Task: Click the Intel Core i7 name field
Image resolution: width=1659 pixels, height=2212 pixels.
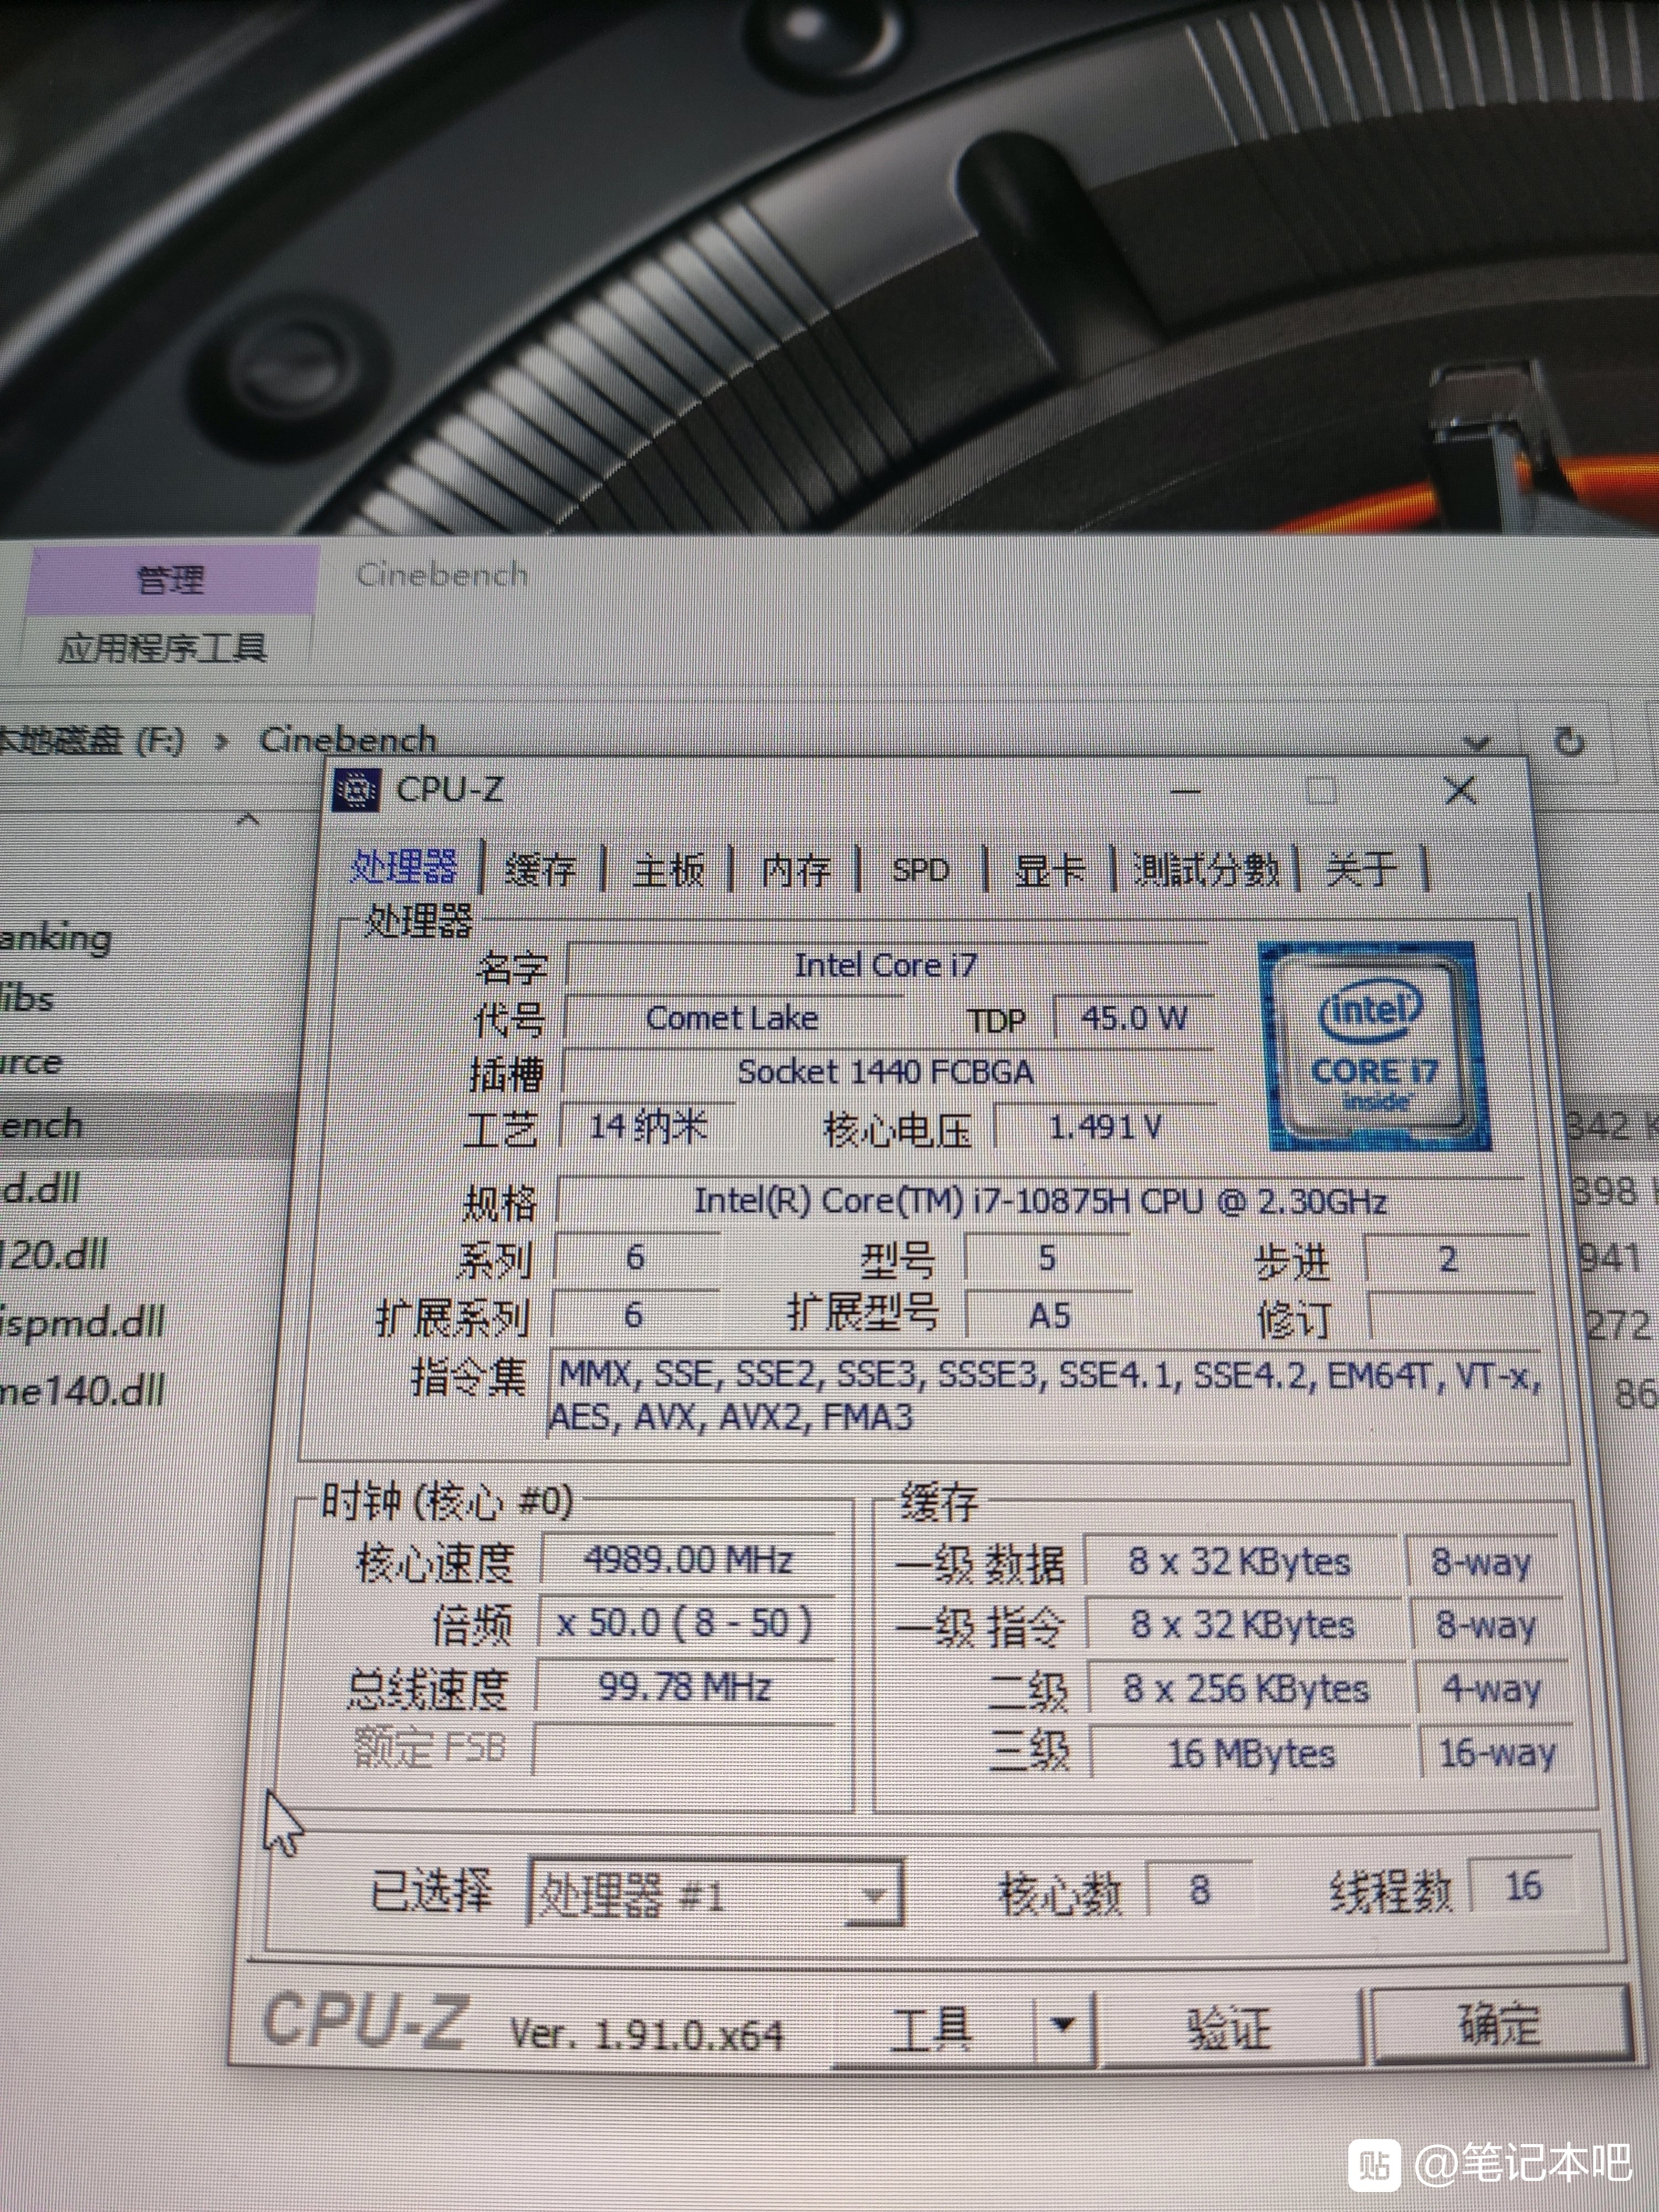Action: [x=886, y=965]
